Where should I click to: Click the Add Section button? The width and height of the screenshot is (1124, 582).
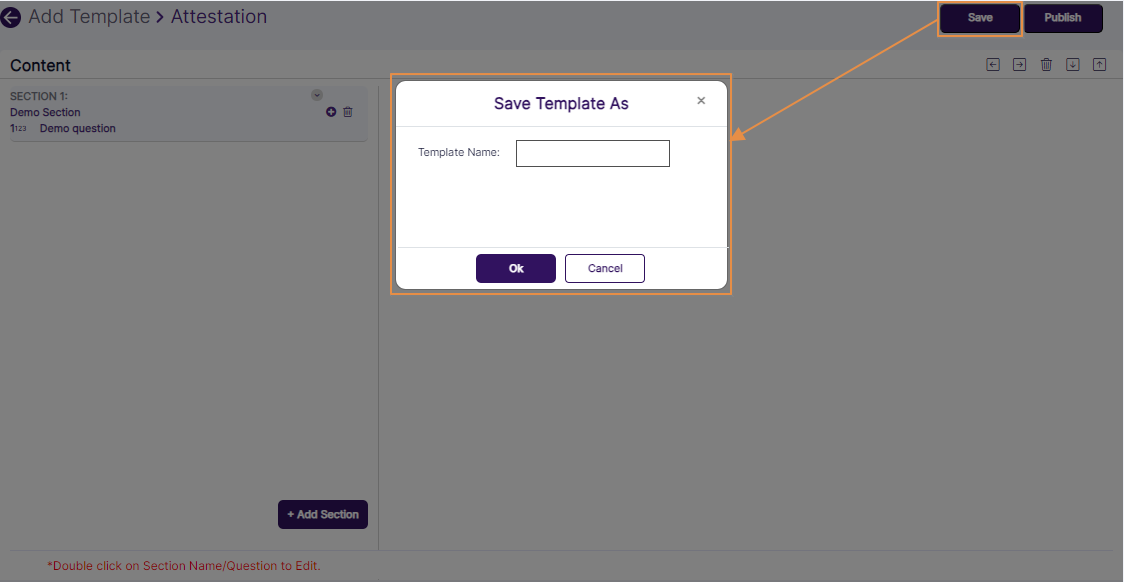(x=322, y=514)
